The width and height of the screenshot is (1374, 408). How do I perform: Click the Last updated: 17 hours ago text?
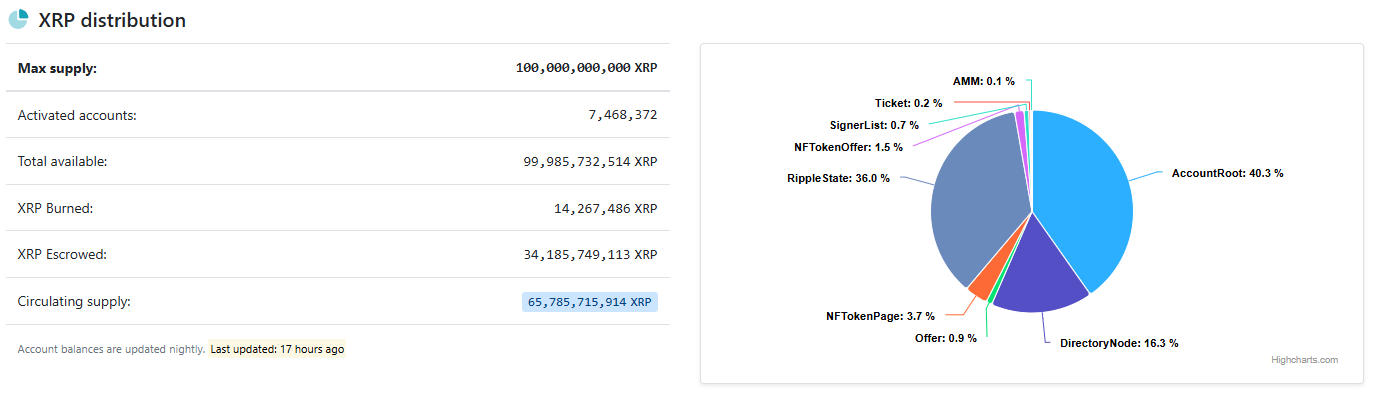pyautogui.click(x=277, y=349)
